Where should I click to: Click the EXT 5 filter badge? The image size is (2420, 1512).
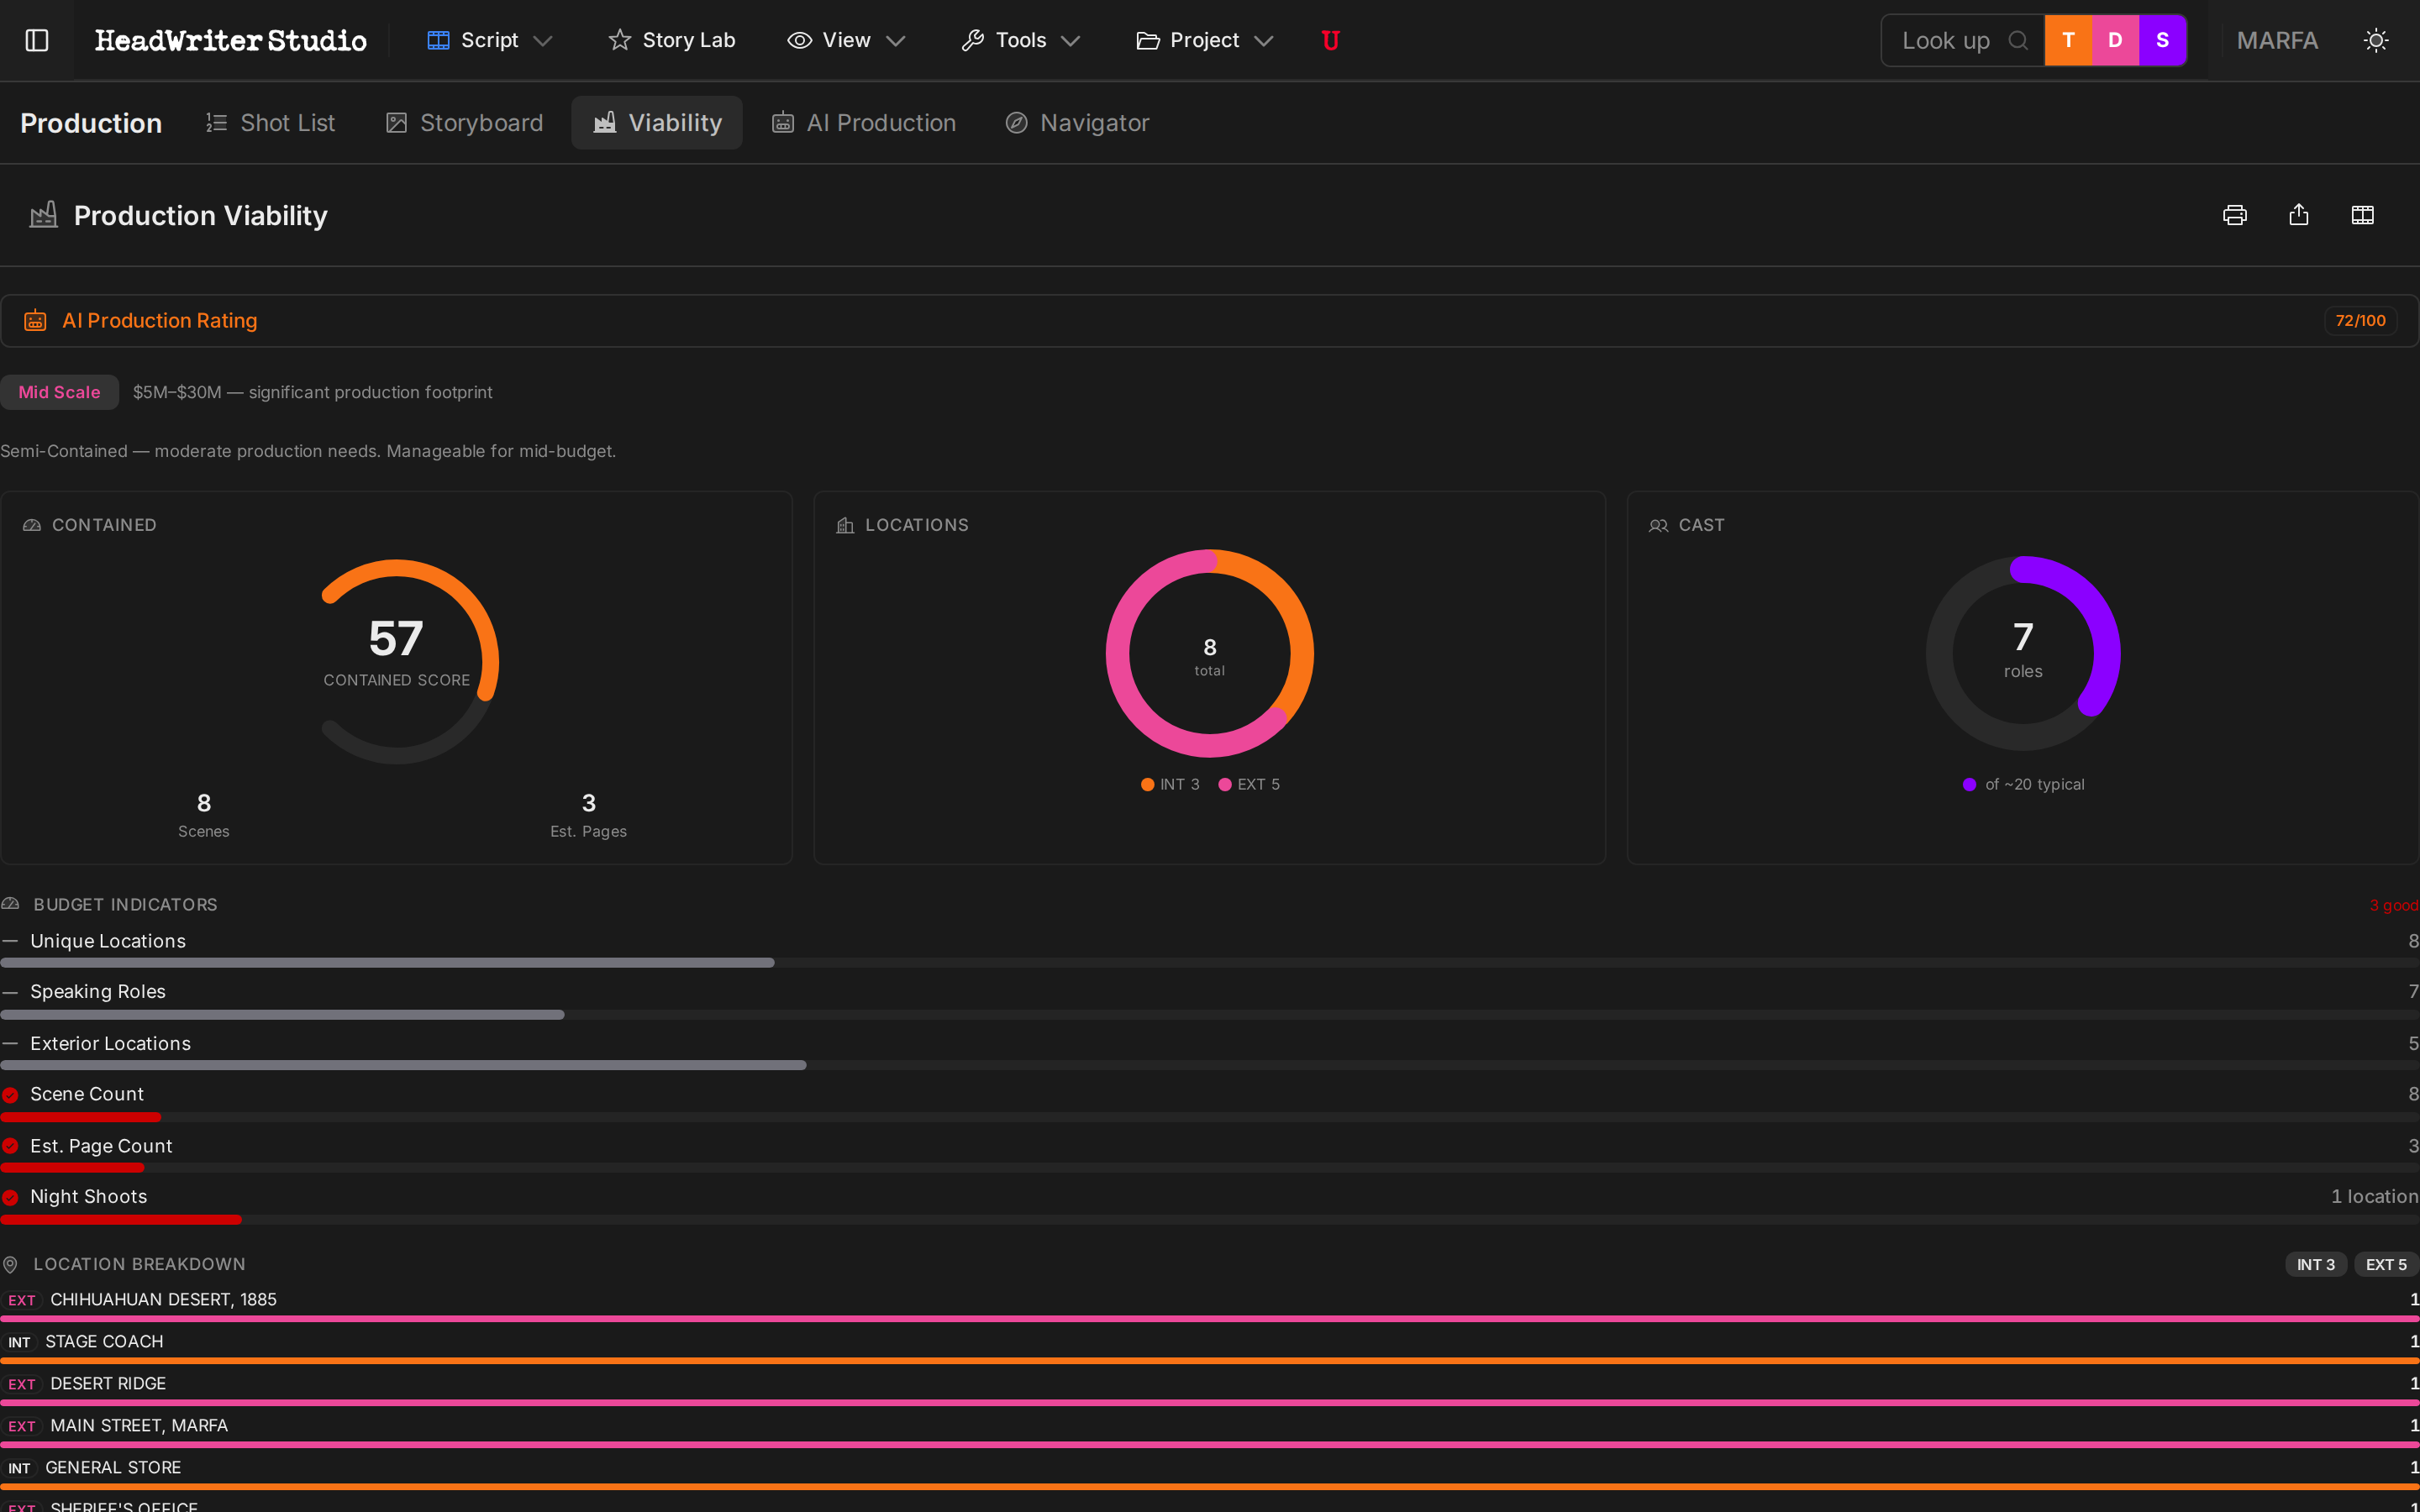tap(2385, 1265)
